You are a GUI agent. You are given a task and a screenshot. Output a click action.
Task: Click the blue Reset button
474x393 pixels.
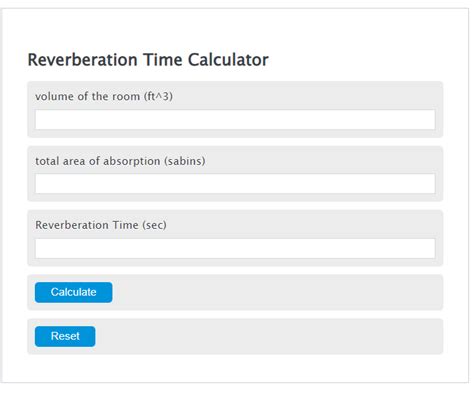tap(65, 336)
